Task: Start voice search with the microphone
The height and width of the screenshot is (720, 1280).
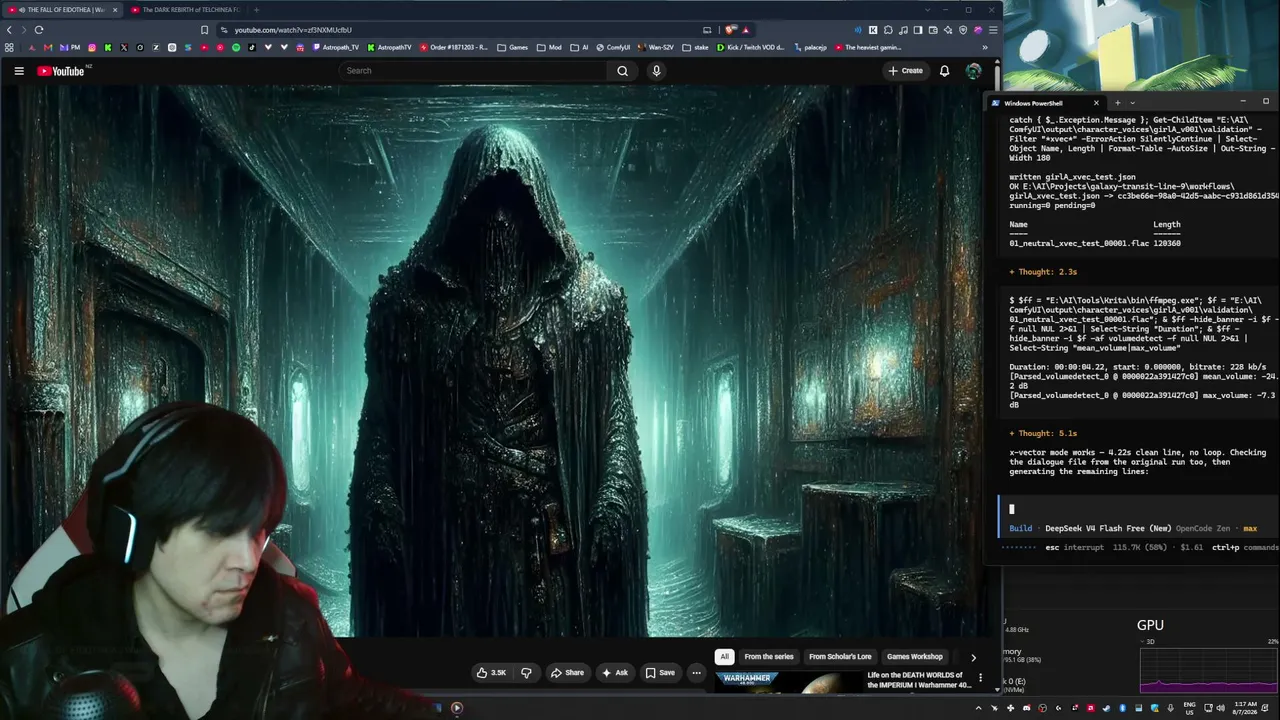Action: (x=656, y=71)
